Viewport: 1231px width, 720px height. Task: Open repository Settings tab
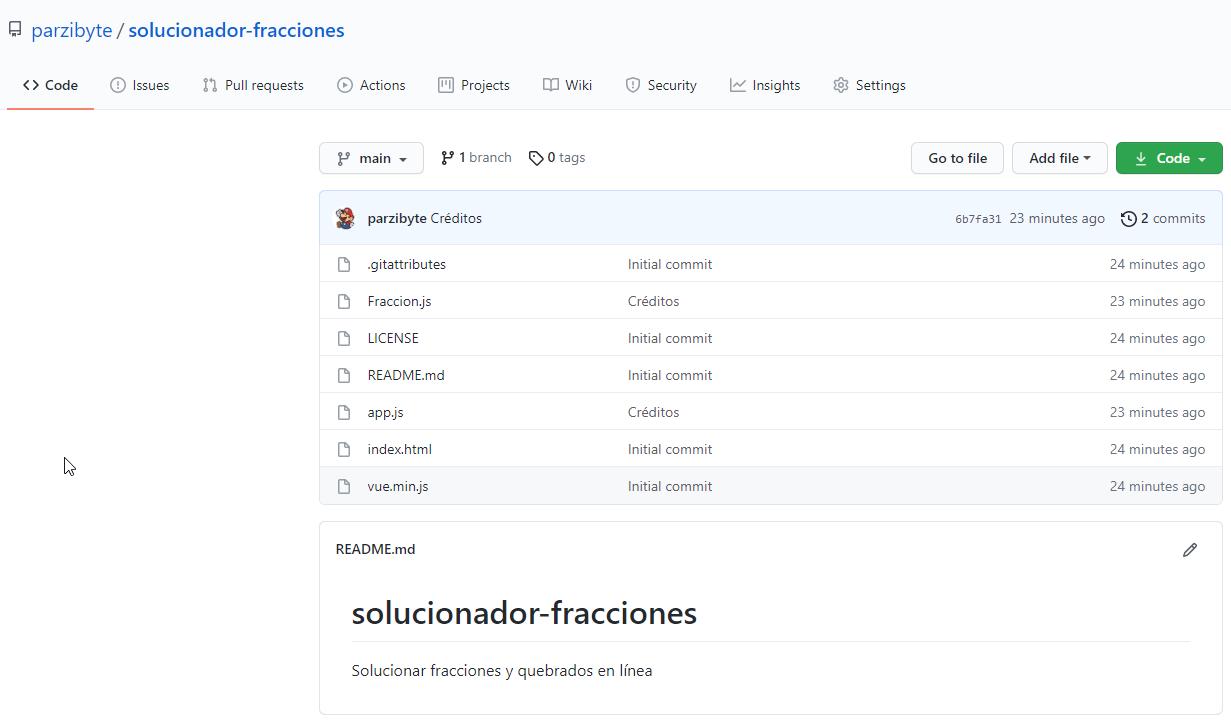[869, 85]
